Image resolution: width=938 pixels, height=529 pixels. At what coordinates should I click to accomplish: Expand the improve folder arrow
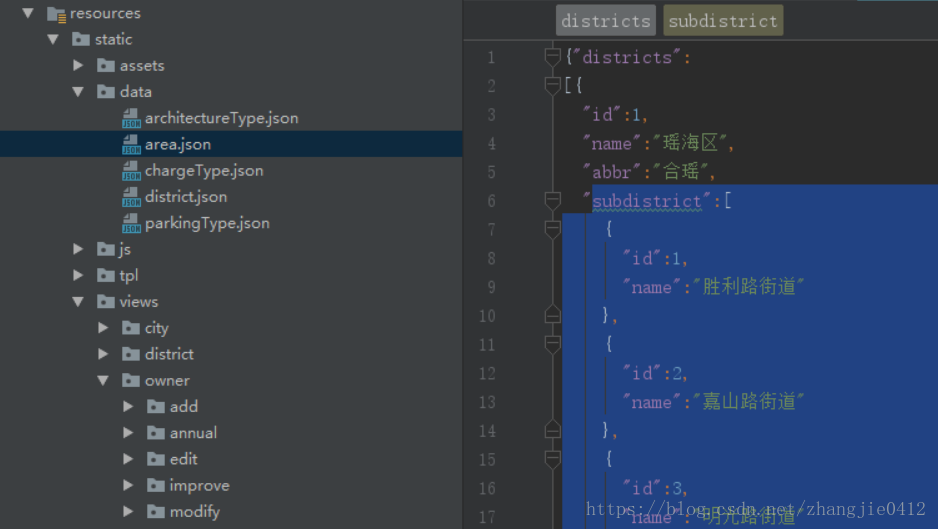coord(128,485)
